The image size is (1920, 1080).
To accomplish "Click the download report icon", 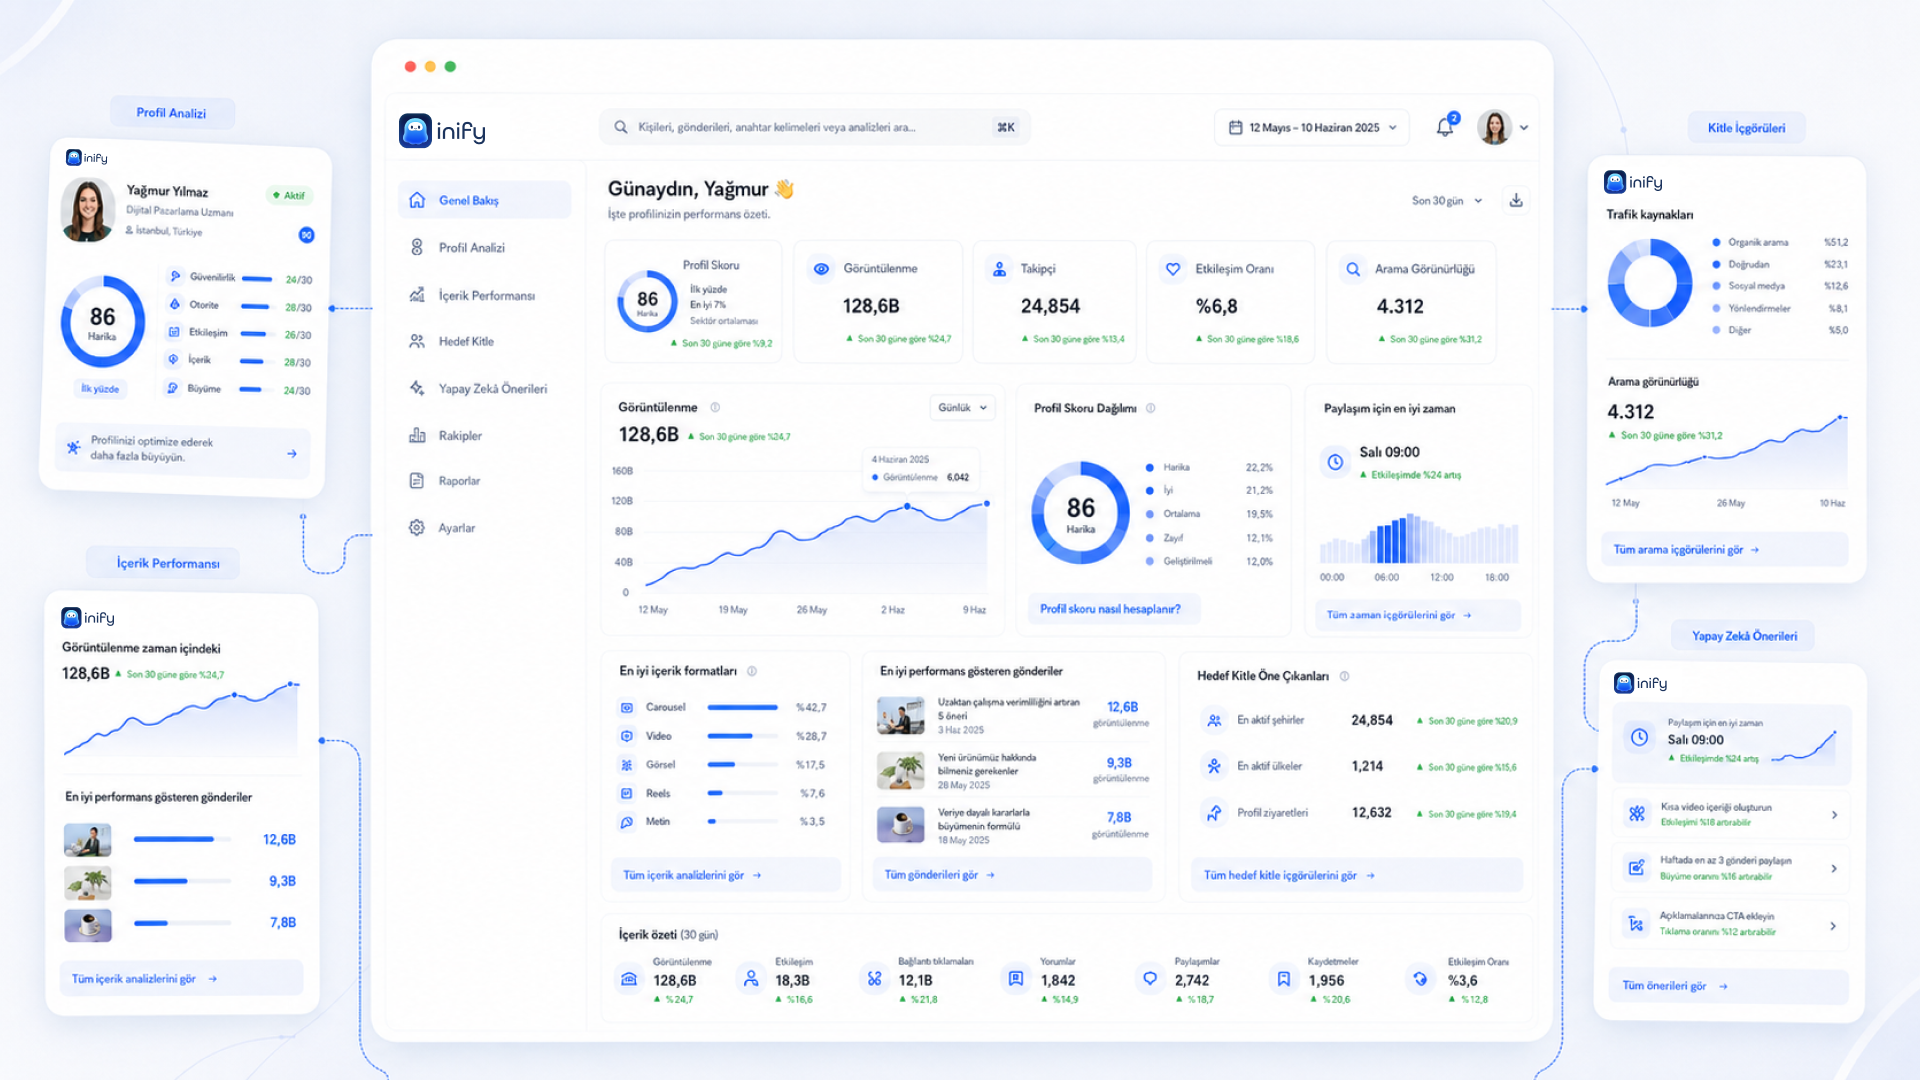I will click(1516, 201).
